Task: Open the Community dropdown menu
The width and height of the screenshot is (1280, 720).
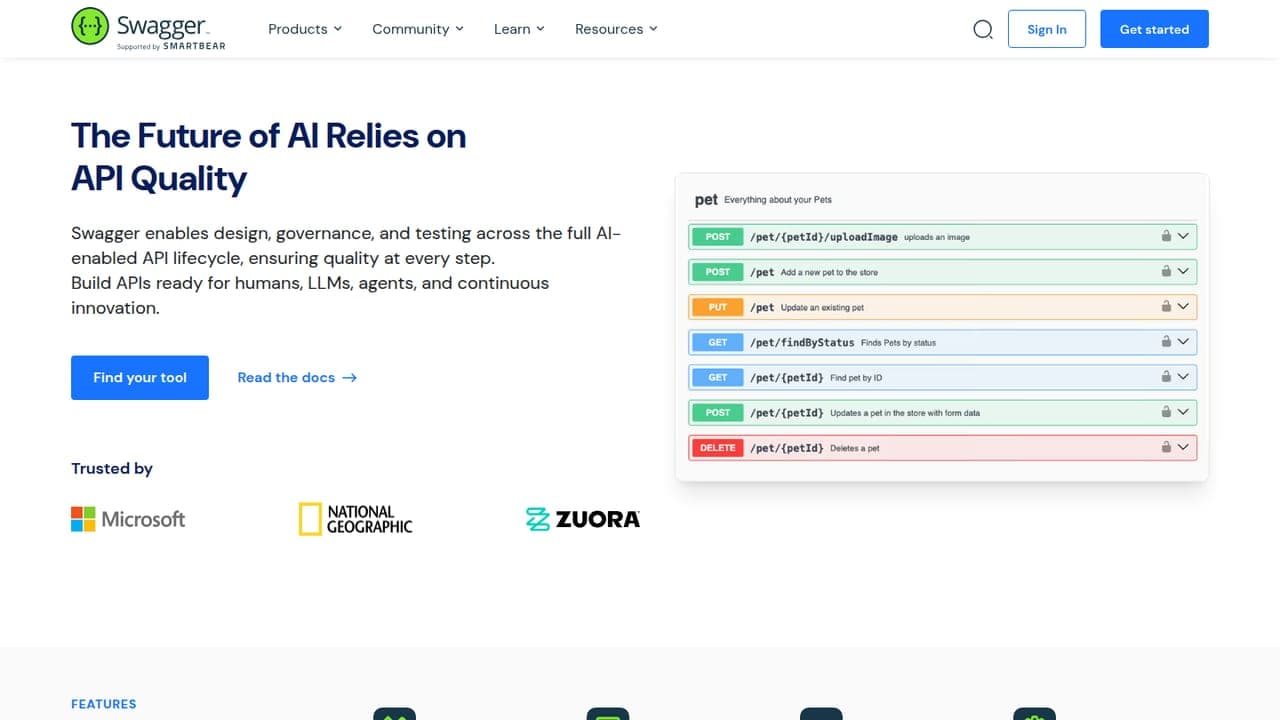Action: (418, 29)
